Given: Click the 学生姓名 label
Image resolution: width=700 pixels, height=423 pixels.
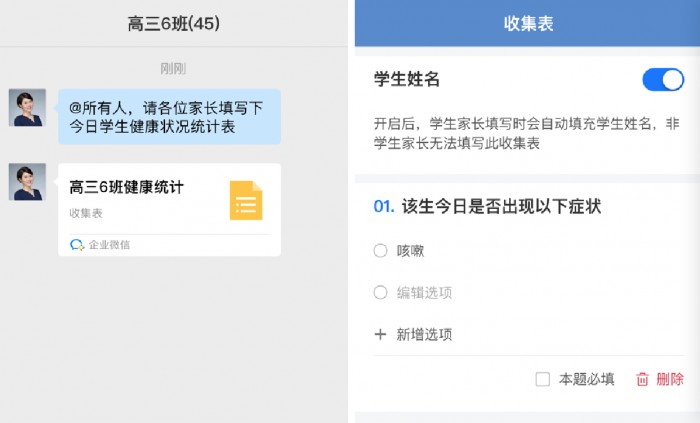Looking at the screenshot, I should click(407, 79).
